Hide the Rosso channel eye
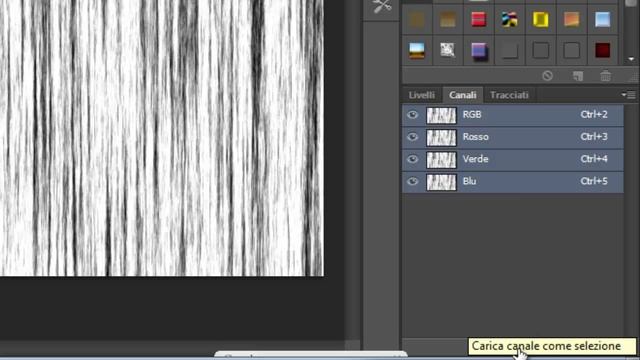 coord(412,137)
